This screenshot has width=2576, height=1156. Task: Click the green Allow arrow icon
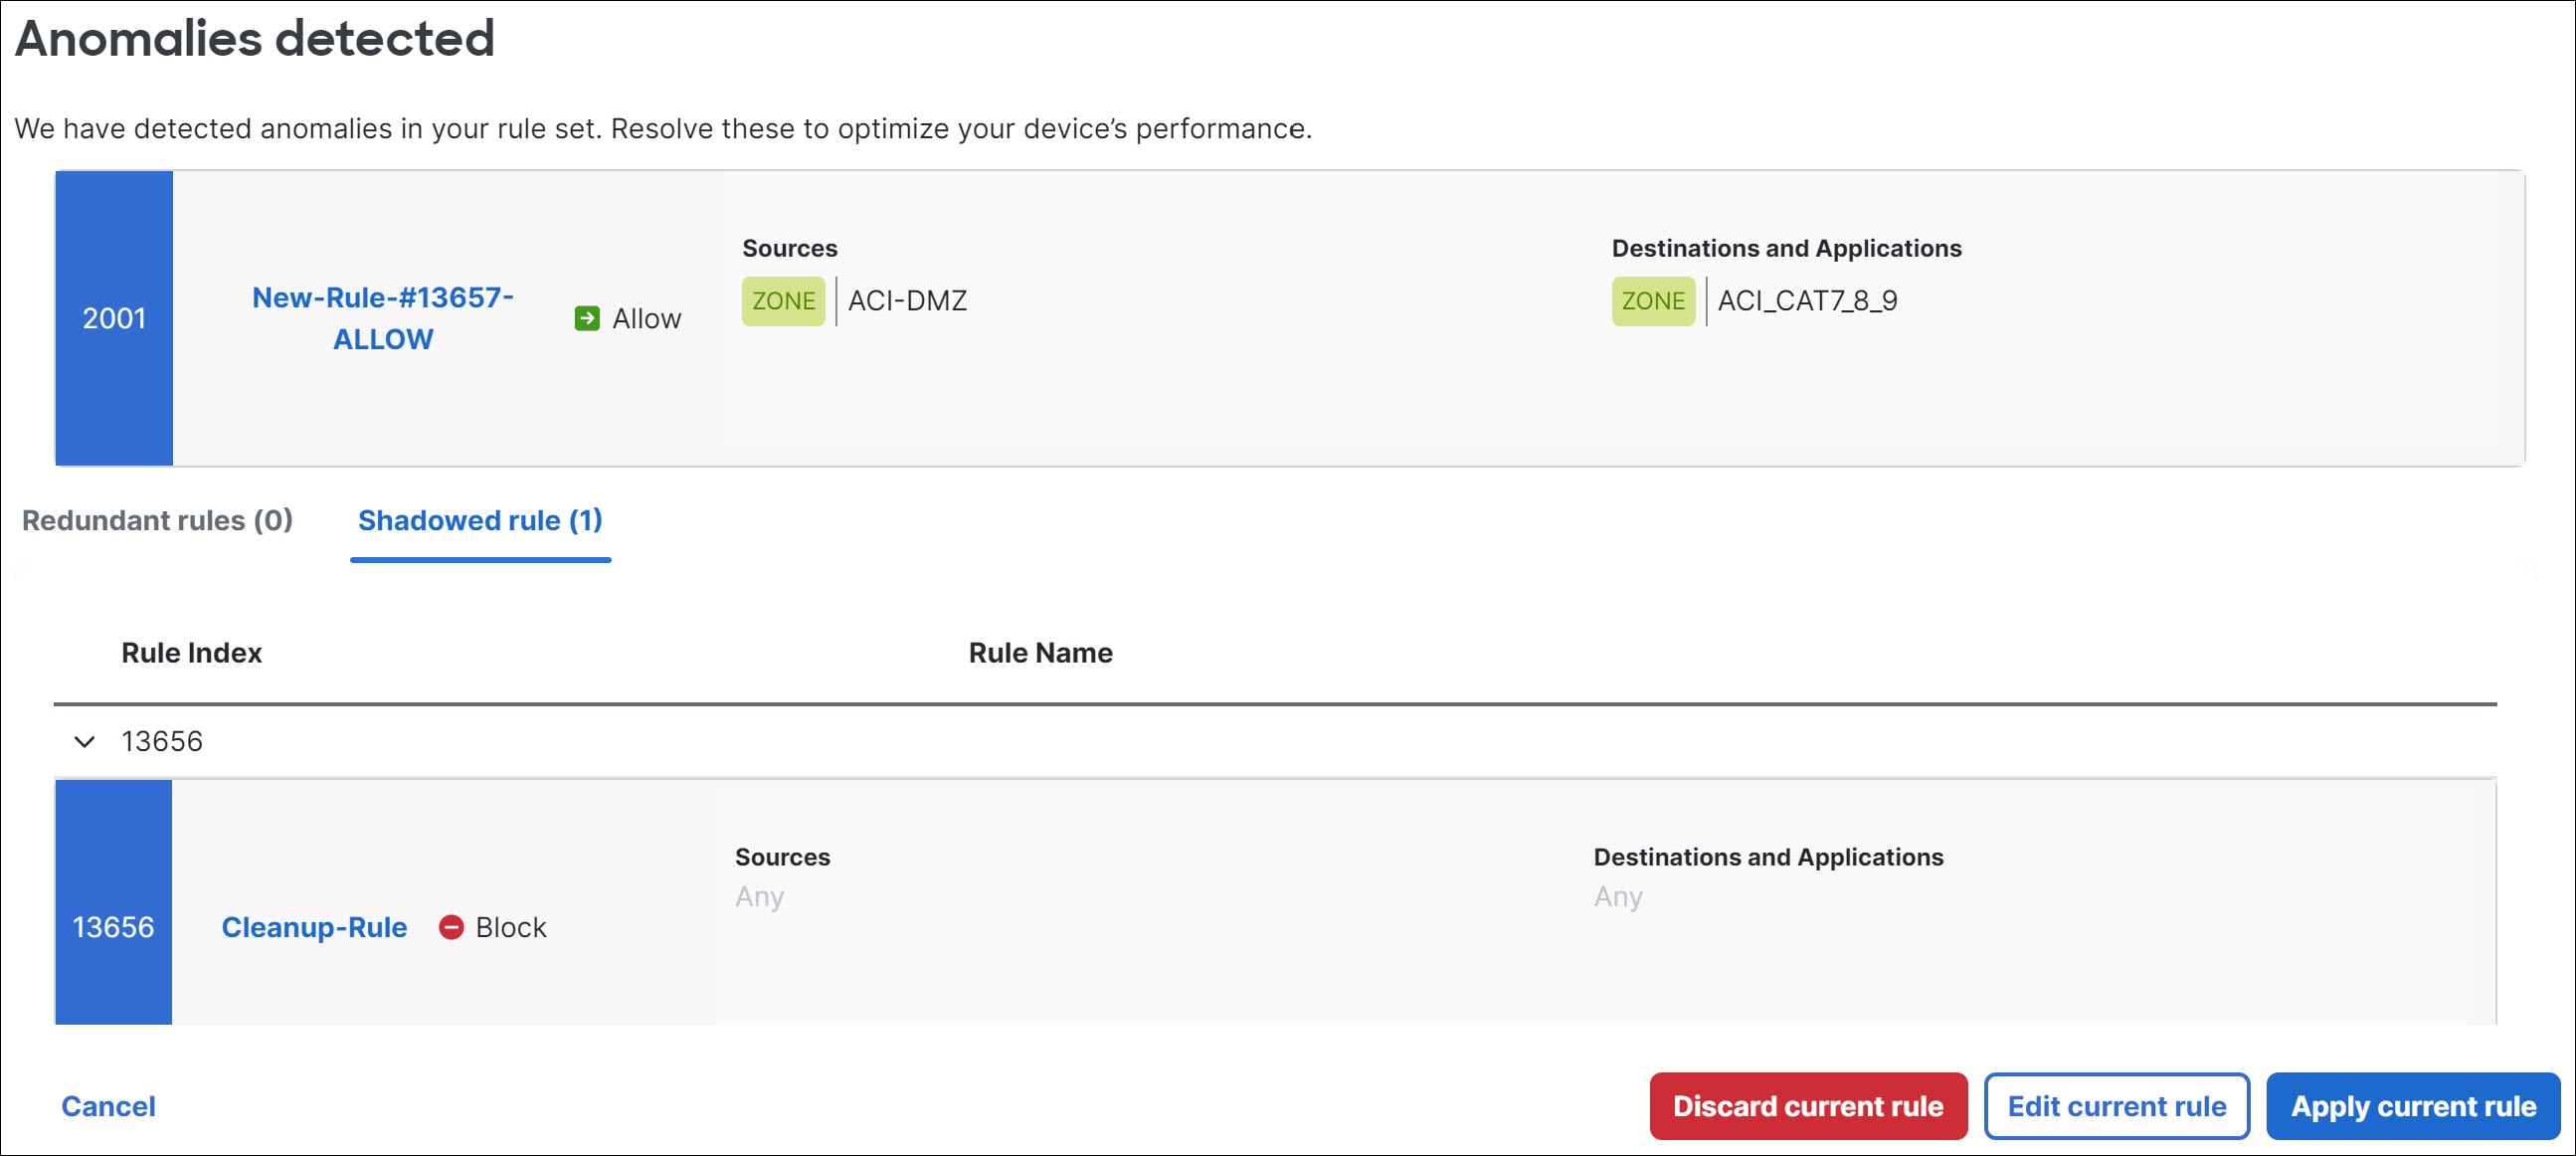(587, 318)
